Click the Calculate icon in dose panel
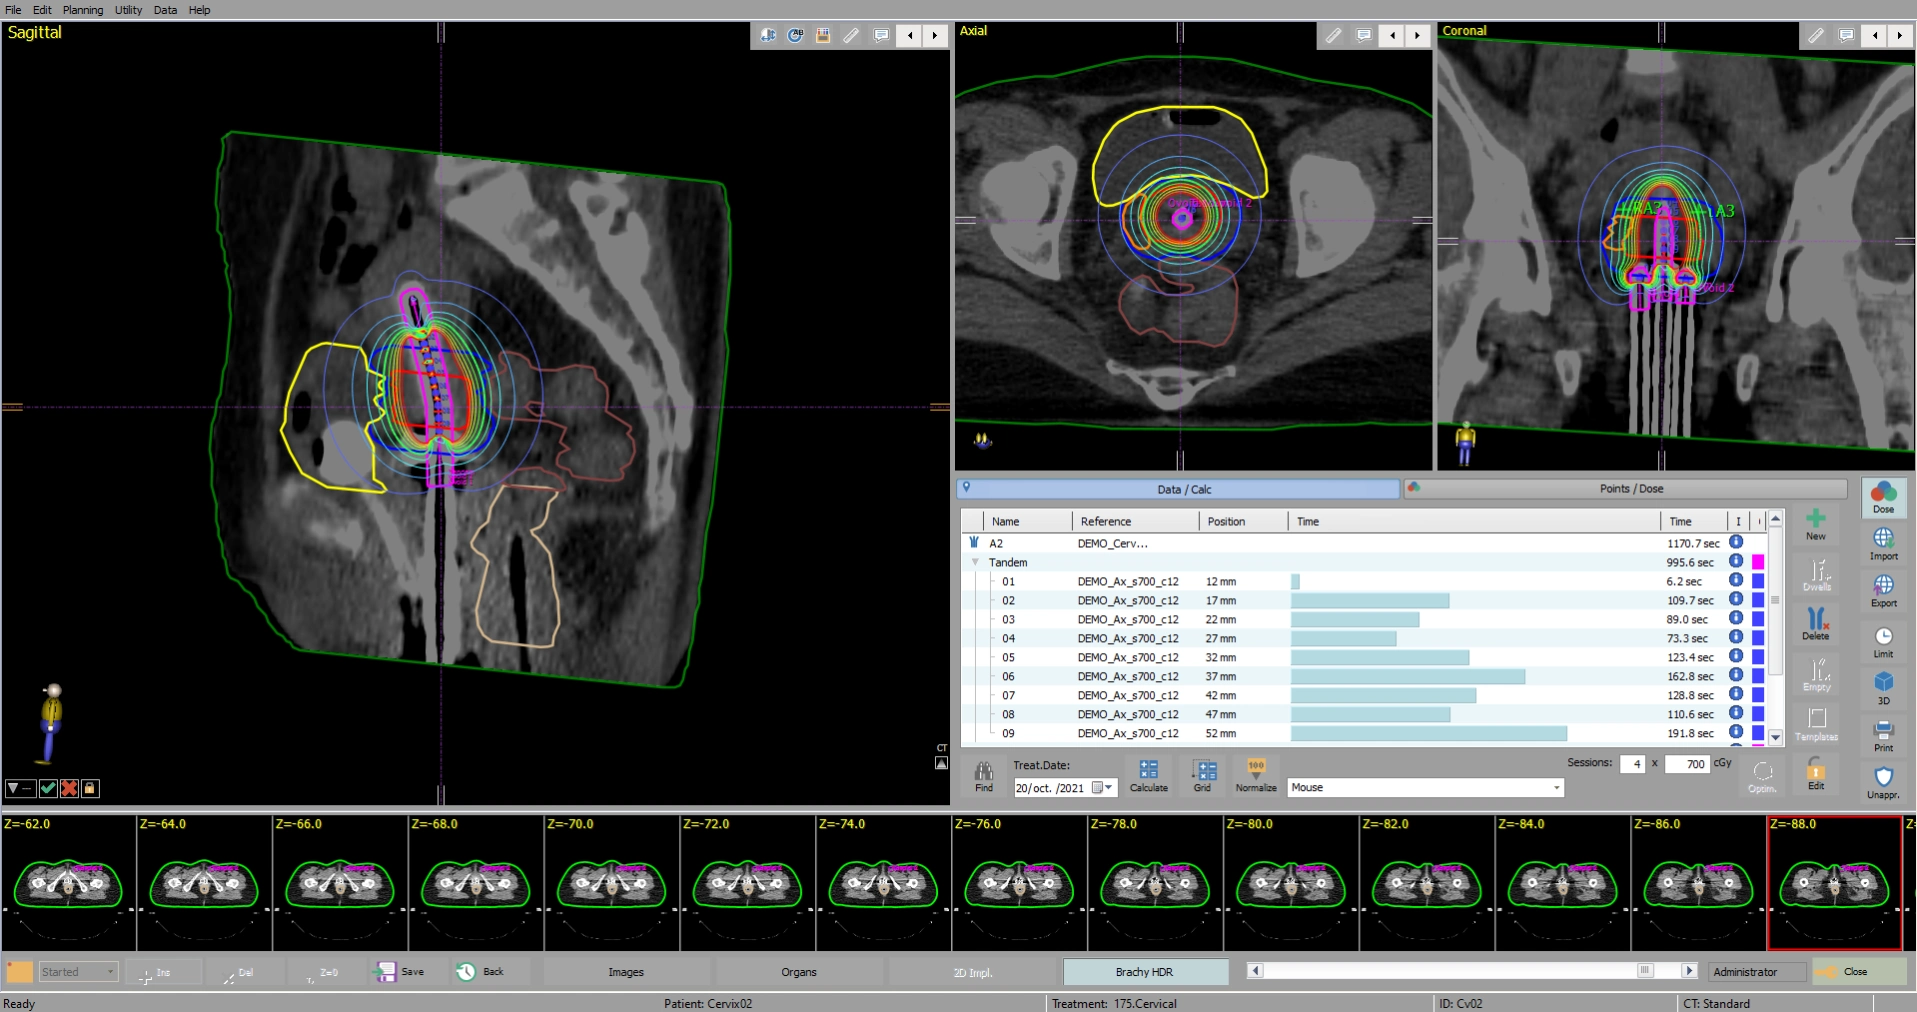The width and height of the screenshot is (1917, 1012). (1148, 770)
